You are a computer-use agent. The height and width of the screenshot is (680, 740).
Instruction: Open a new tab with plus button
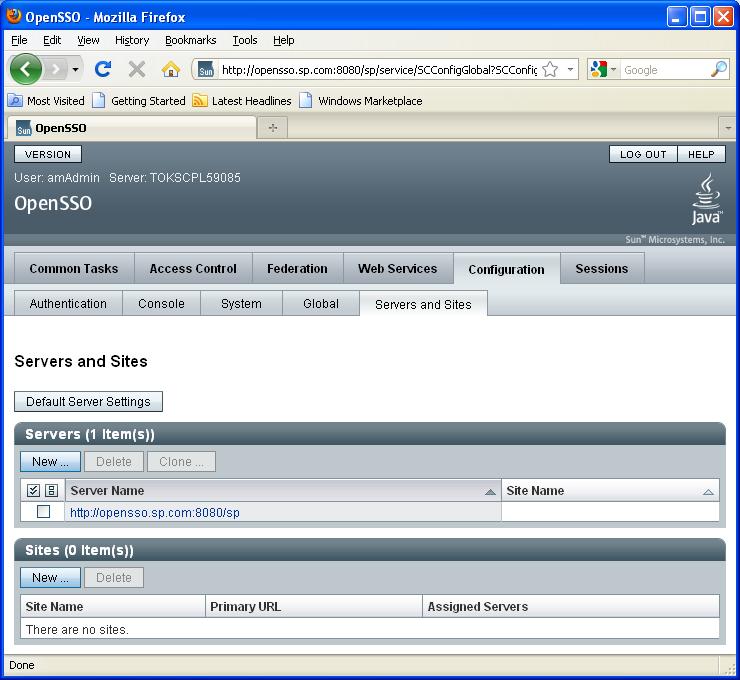pos(273,128)
